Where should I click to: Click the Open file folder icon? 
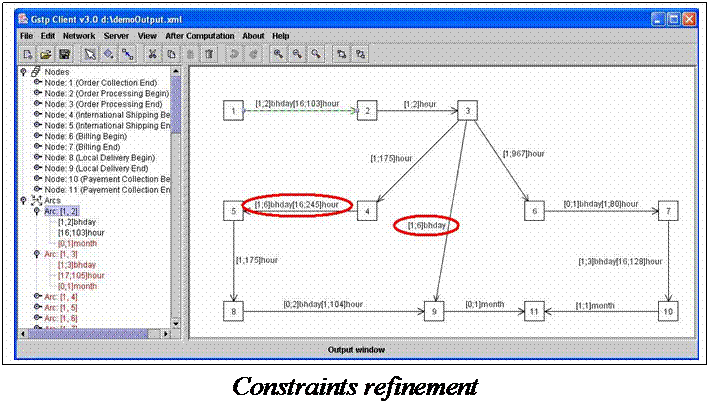click(46, 53)
